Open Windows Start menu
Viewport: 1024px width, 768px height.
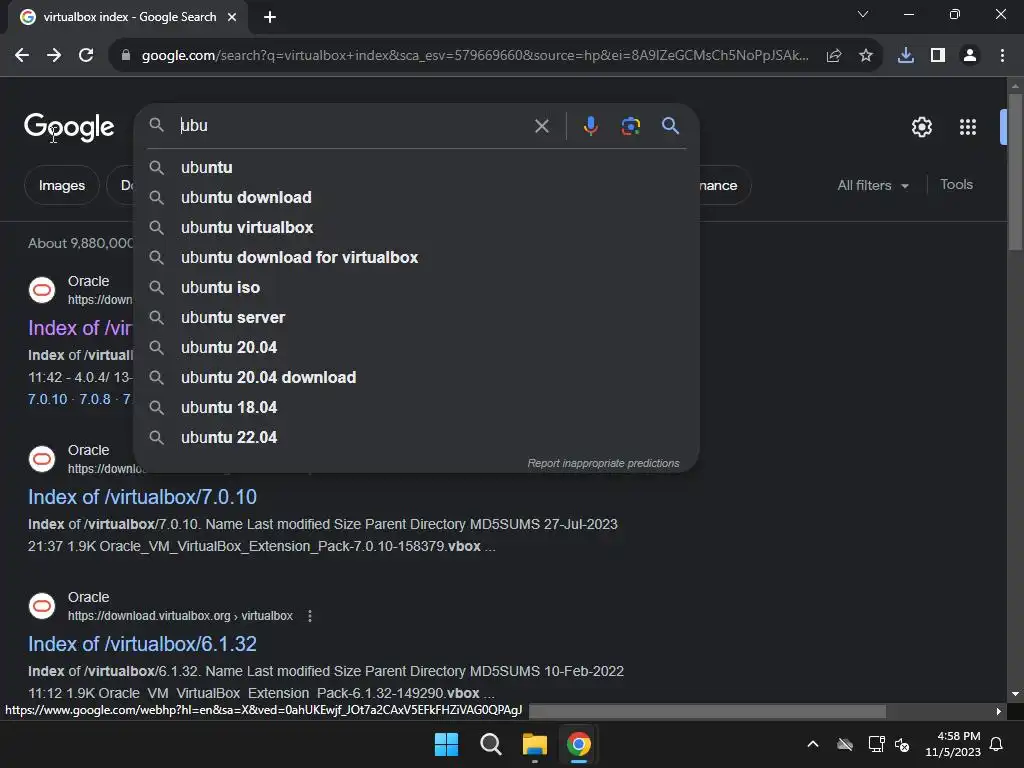[x=447, y=744]
